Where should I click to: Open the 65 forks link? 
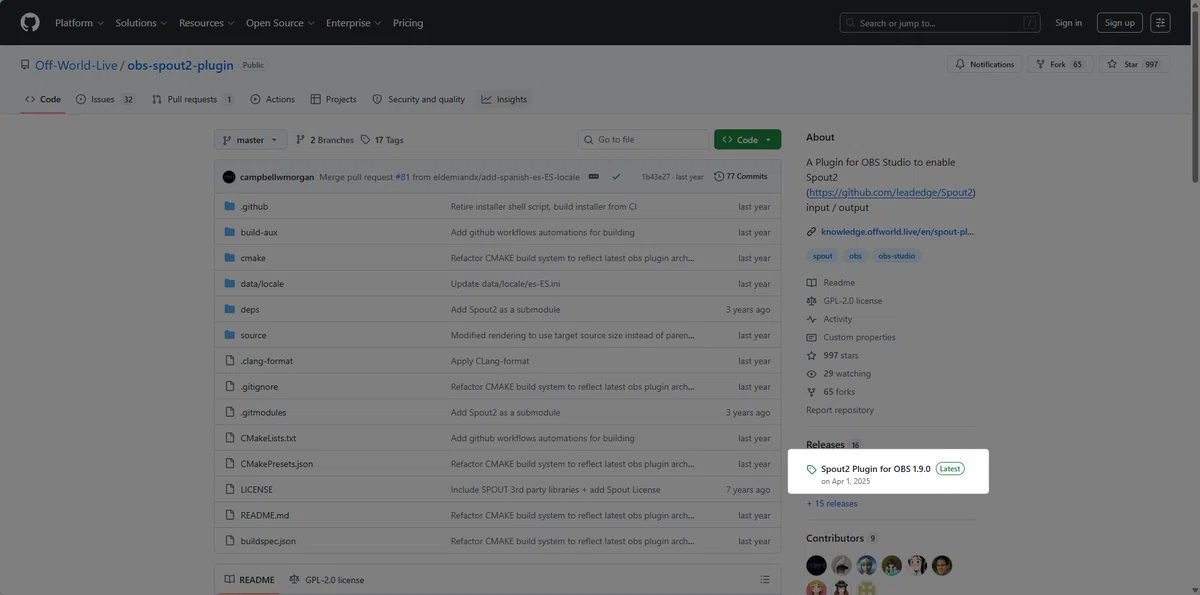coord(839,392)
